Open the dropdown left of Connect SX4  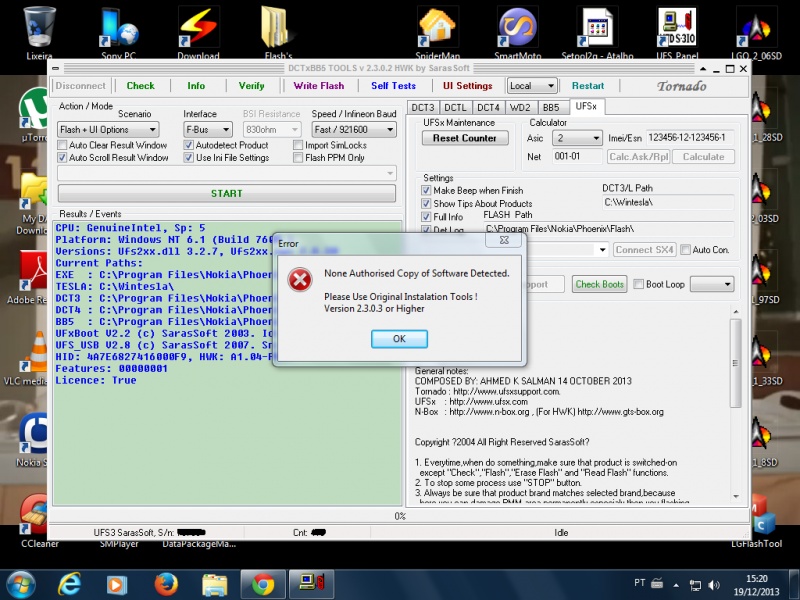coord(603,249)
